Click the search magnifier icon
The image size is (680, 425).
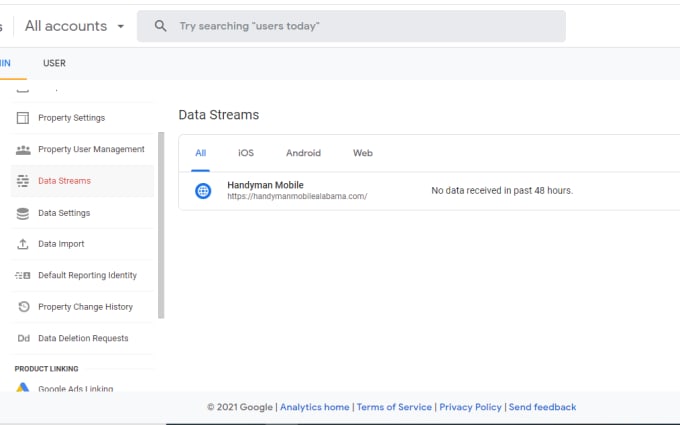160,26
